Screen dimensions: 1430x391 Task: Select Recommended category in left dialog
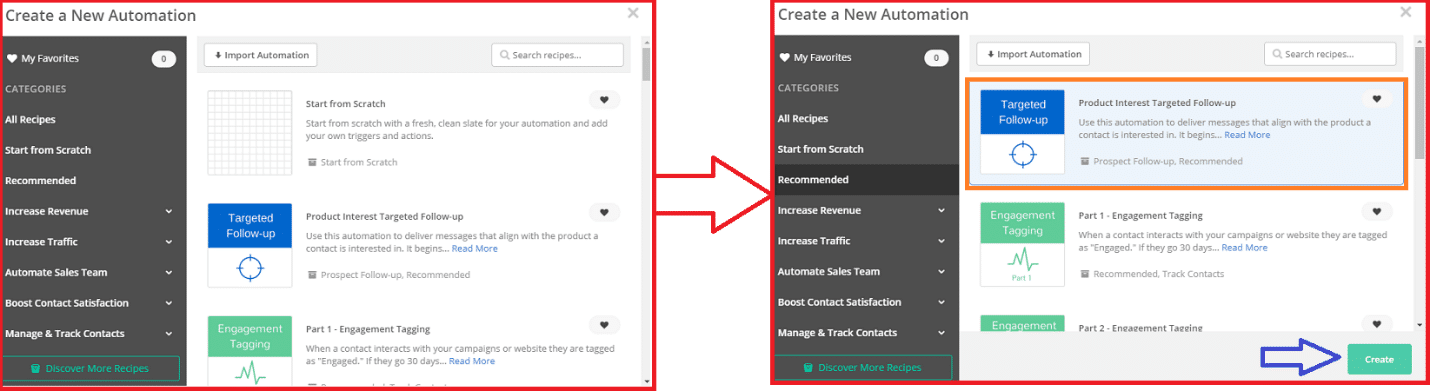pyautogui.click(x=40, y=180)
